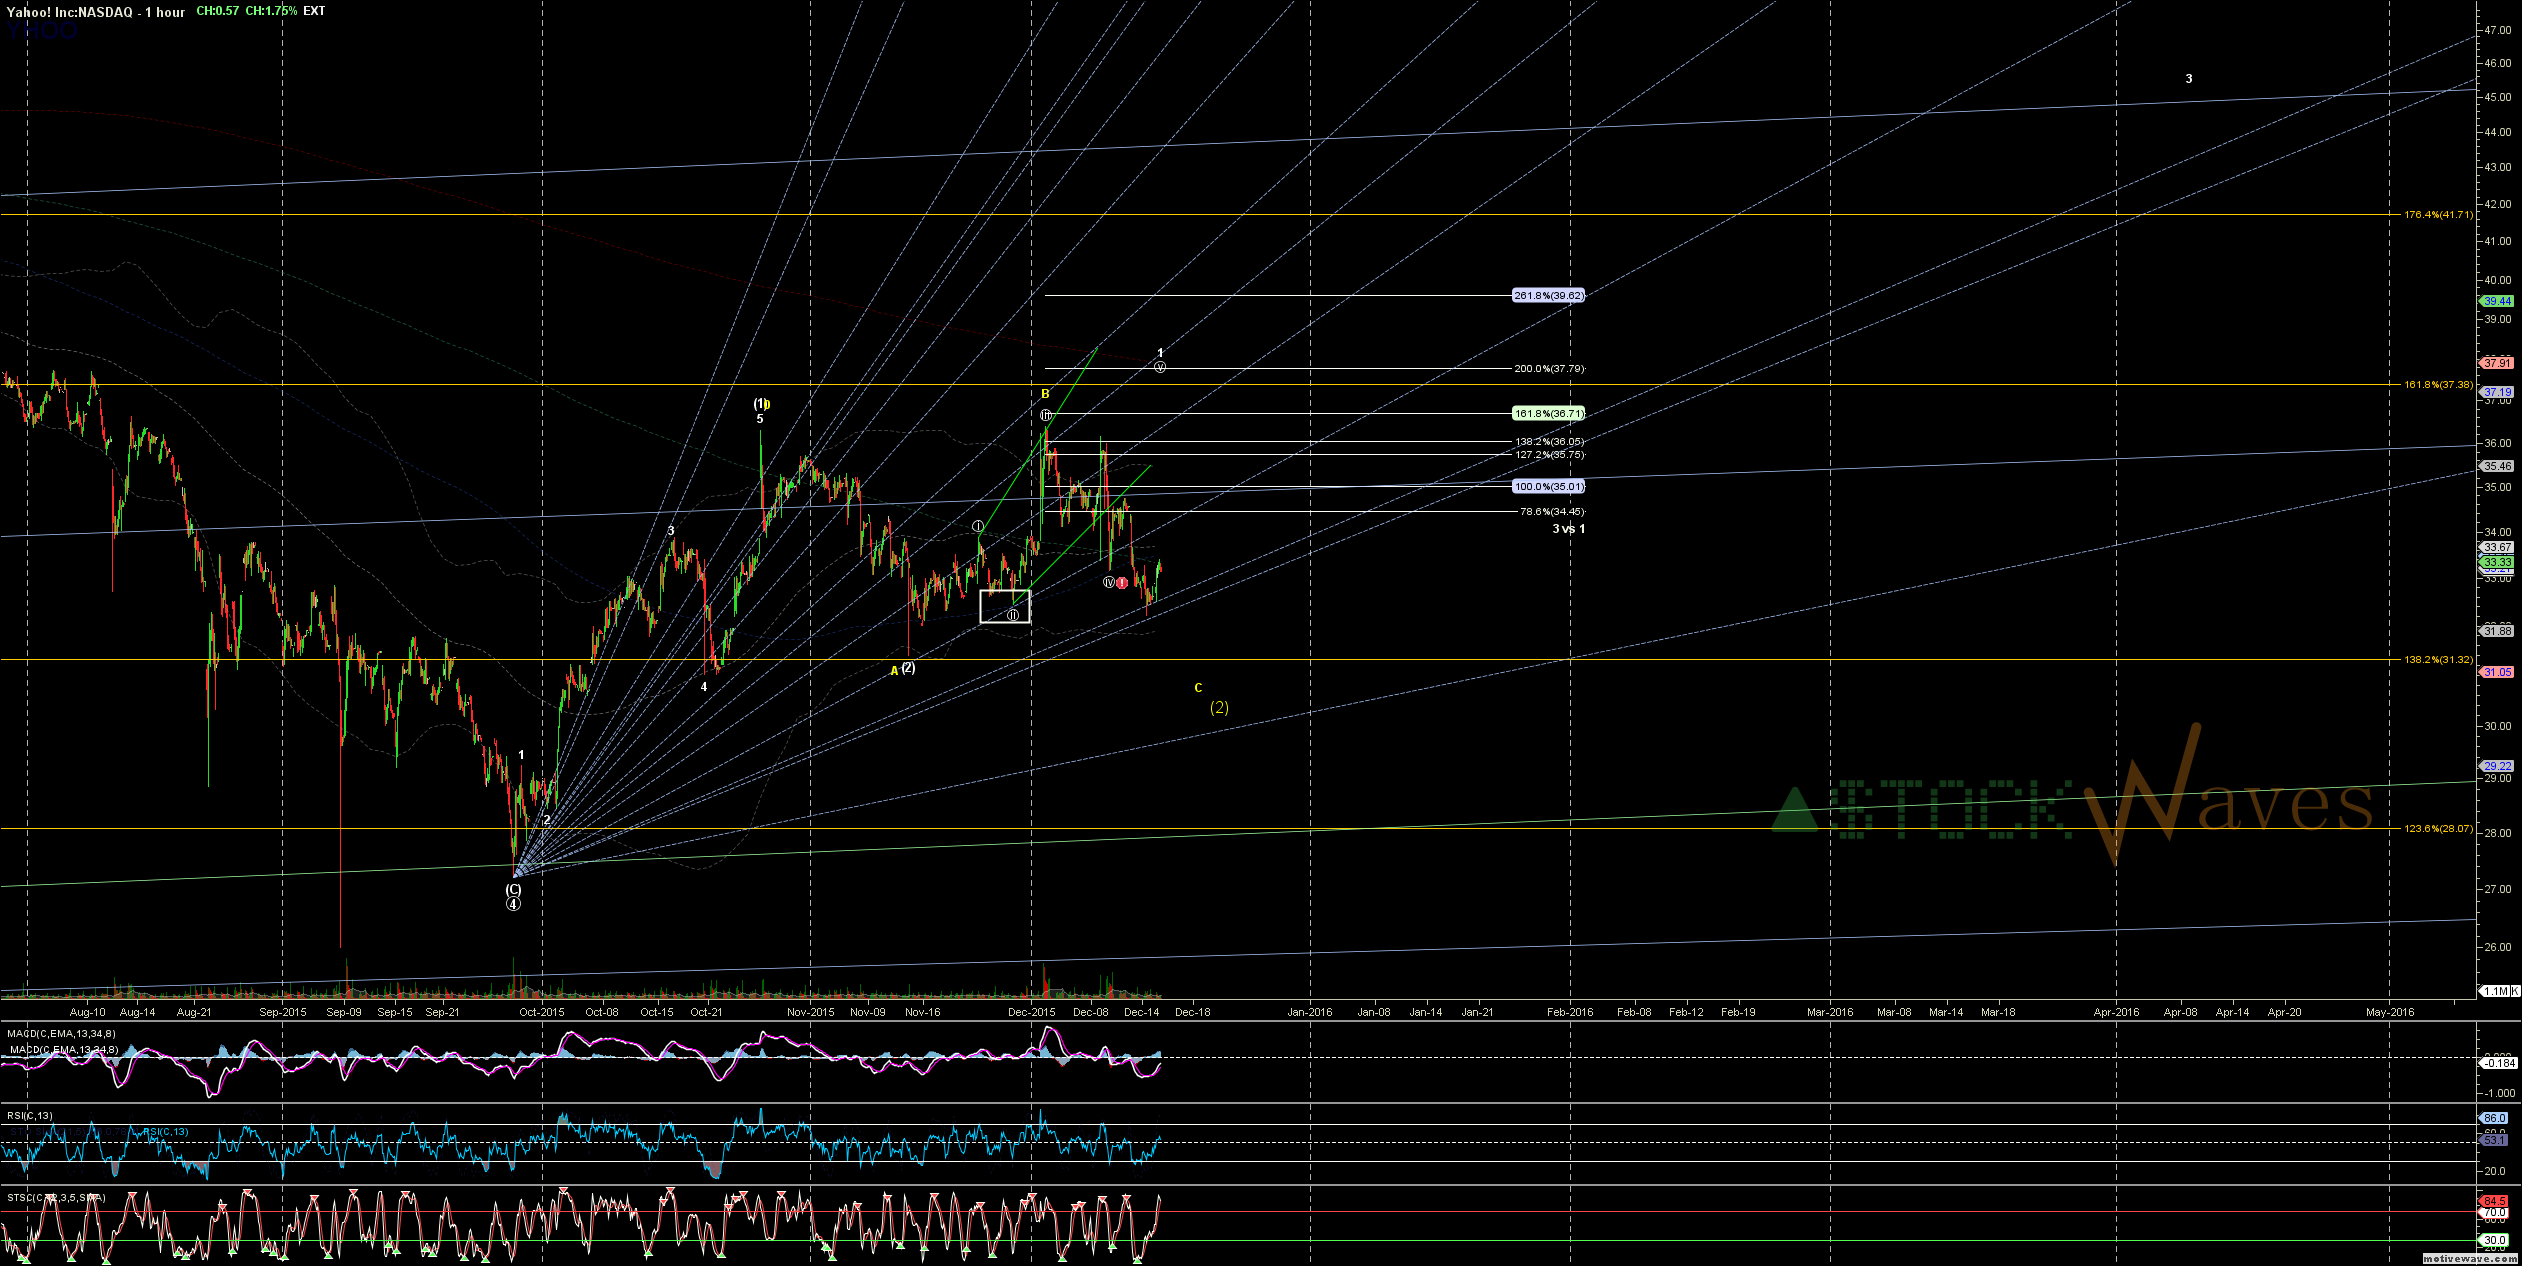The width and height of the screenshot is (2522, 1266).
Task: Click the CH:1.75% percent change value
Action: tap(271, 11)
